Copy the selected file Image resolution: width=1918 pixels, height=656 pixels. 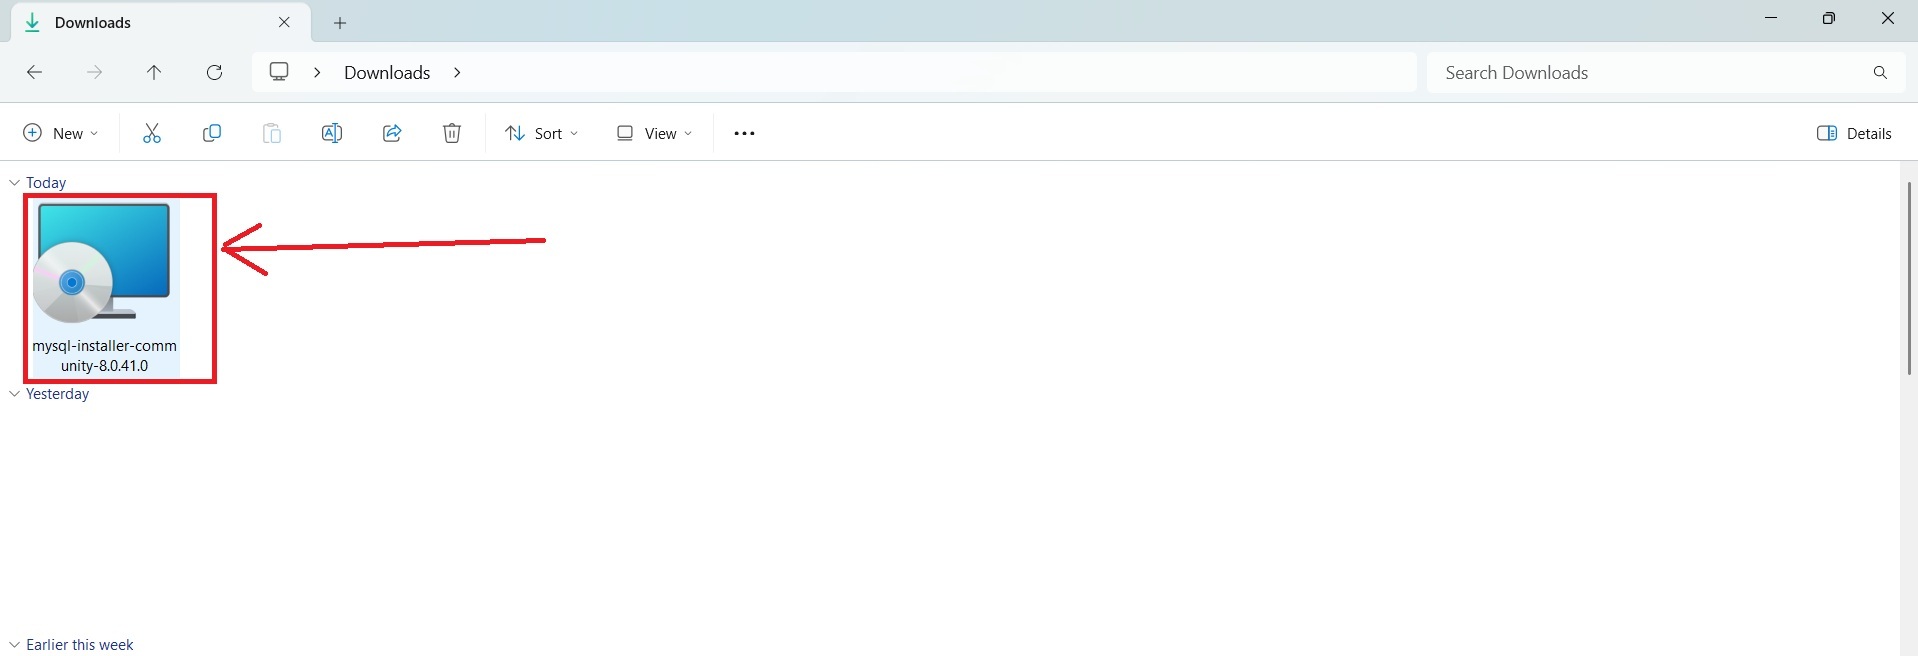coord(212,133)
